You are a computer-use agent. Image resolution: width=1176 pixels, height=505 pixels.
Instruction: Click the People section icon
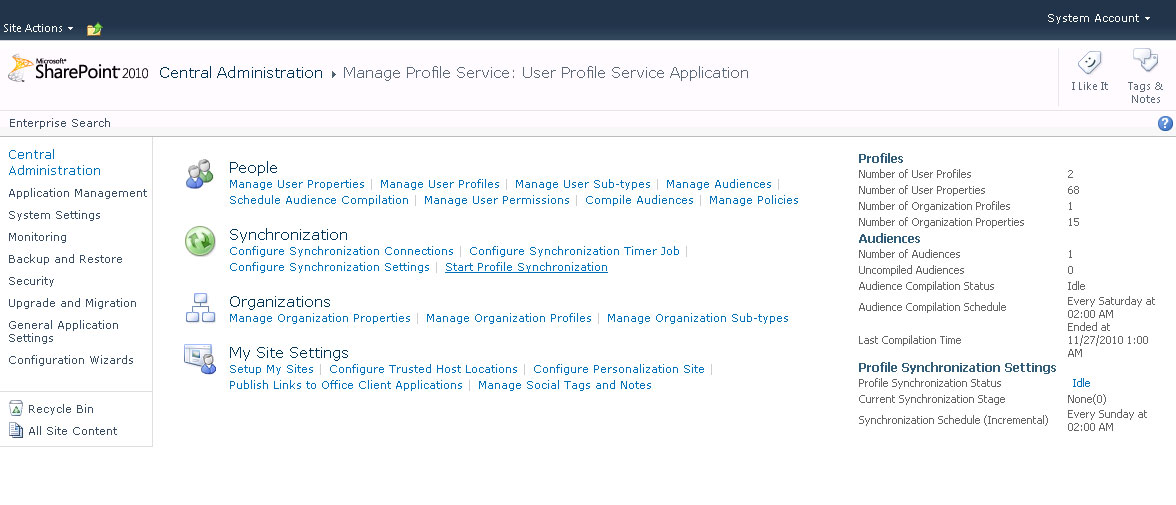[200, 174]
